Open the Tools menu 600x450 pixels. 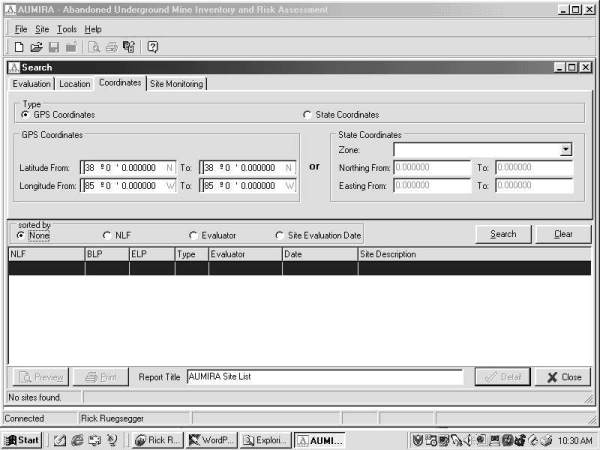[x=66, y=29]
